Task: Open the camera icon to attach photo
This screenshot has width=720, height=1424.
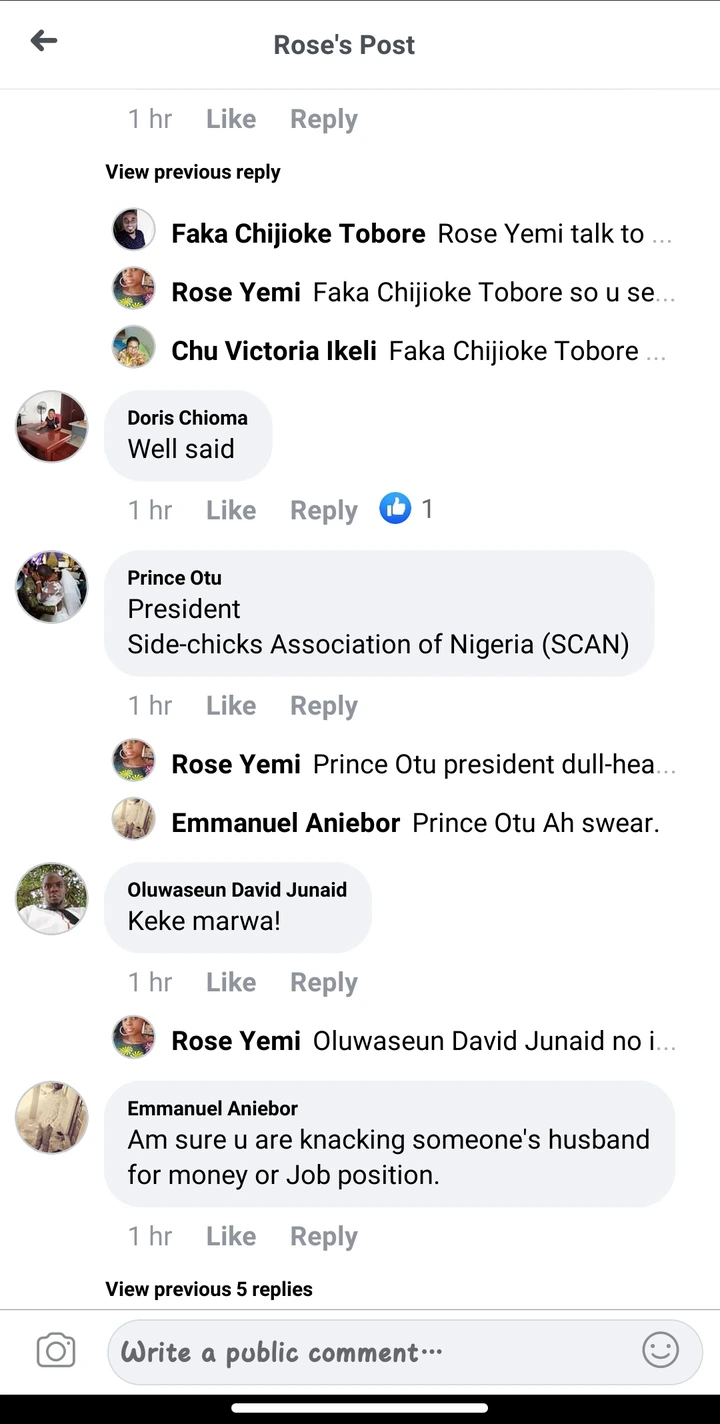Action: point(56,1351)
